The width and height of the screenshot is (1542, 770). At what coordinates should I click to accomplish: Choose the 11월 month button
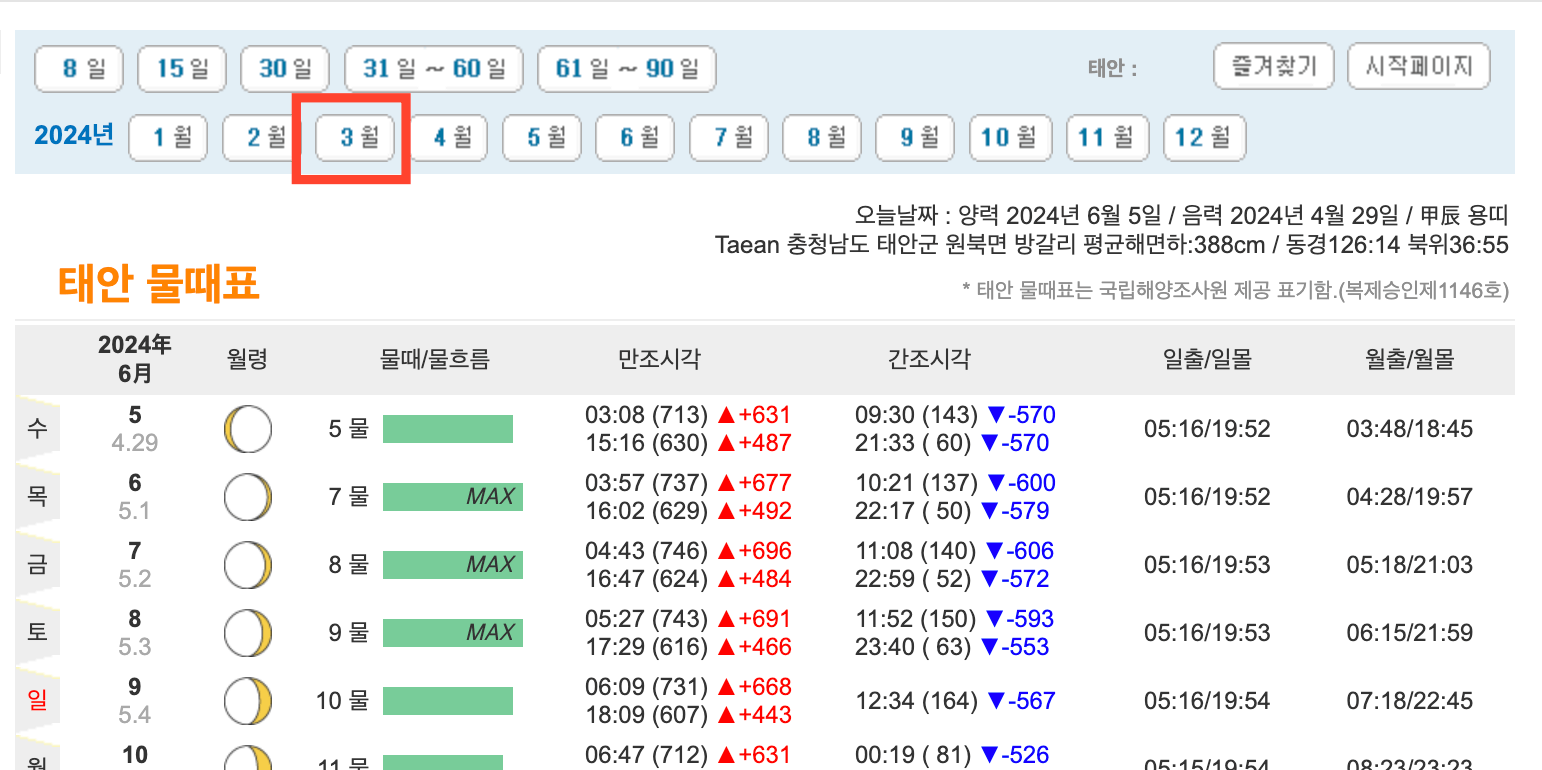pyautogui.click(x=1108, y=138)
